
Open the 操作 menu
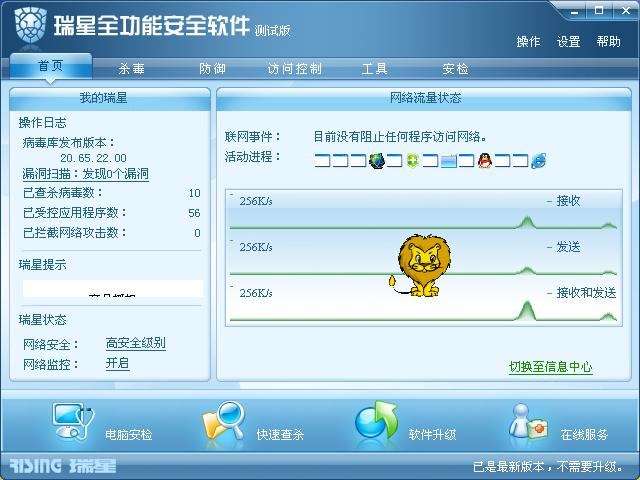pyautogui.click(x=528, y=42)
